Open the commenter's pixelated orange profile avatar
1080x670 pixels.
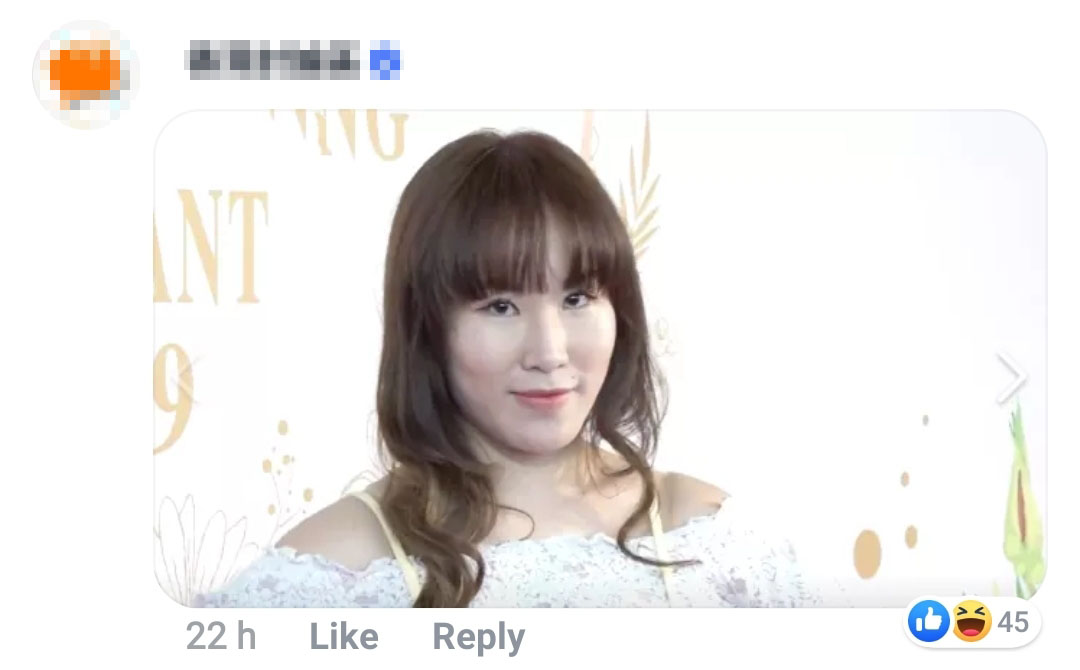point(86,74)
